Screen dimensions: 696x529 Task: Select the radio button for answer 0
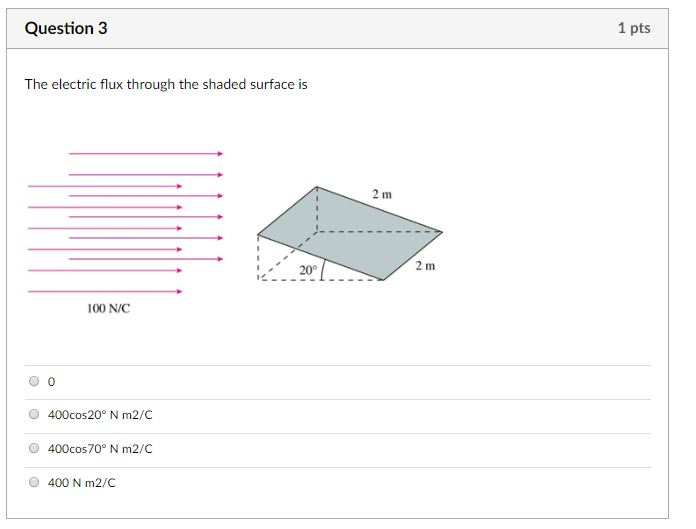click(x=34, y=381)
